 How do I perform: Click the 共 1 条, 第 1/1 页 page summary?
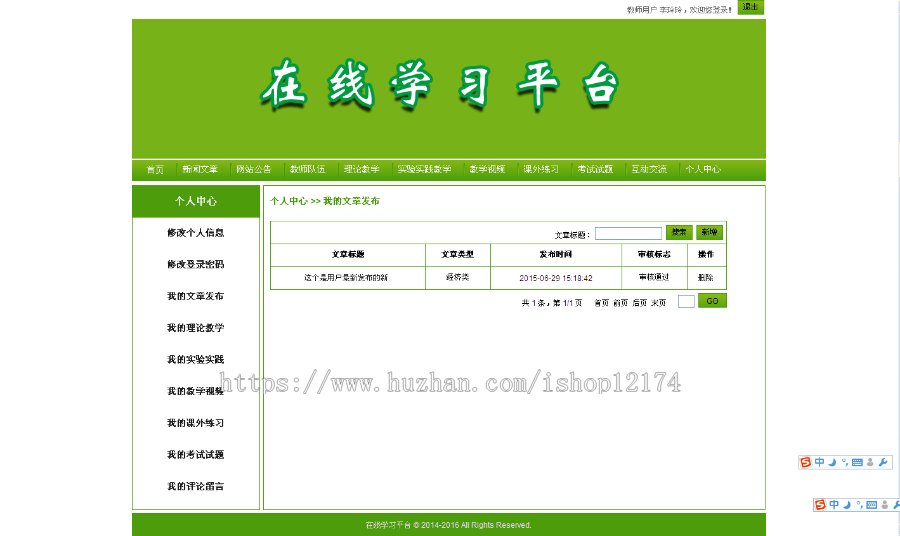pos(552,303)
